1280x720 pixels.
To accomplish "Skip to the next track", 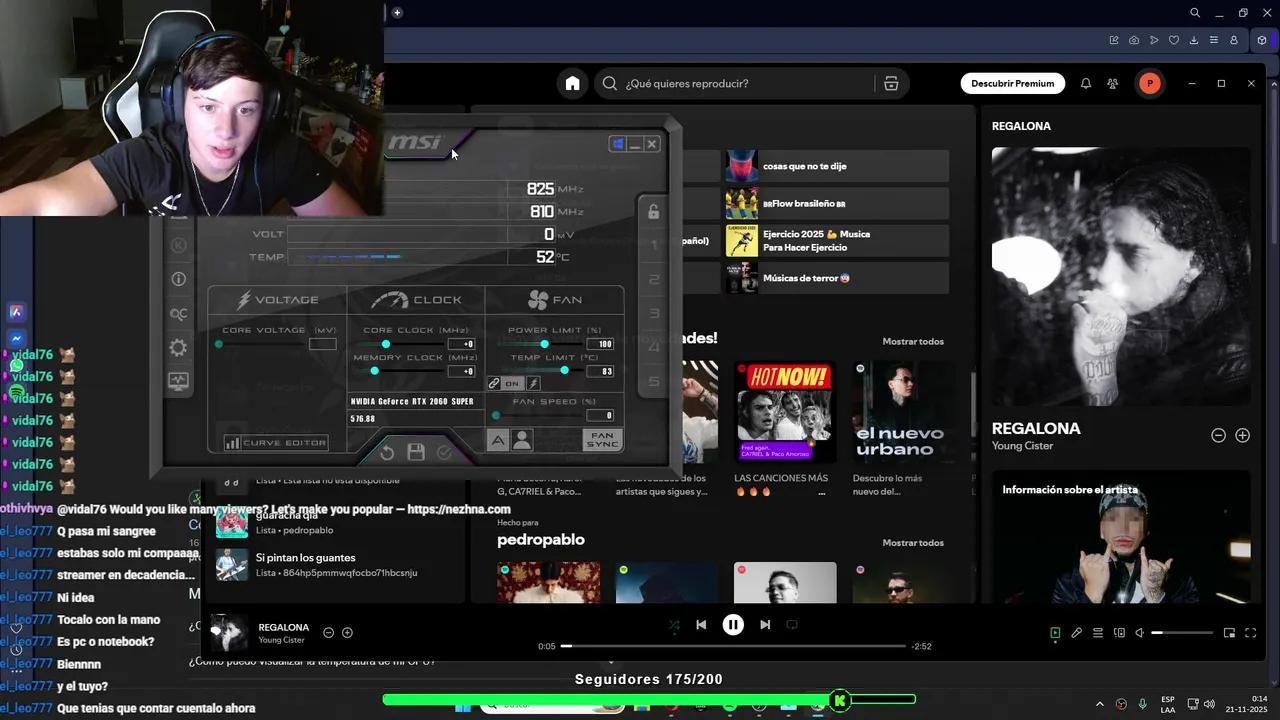I will (765, 624).
